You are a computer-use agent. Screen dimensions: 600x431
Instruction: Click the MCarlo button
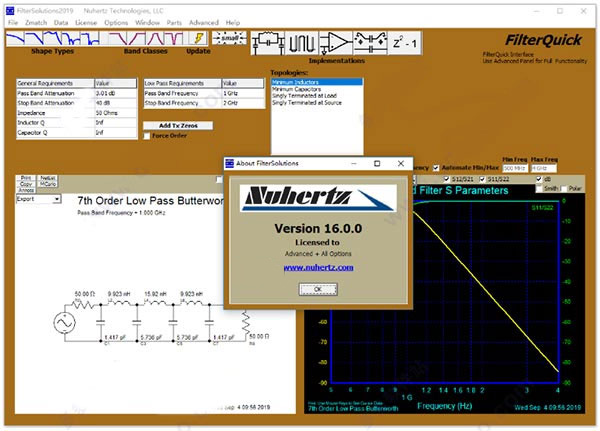pyautogui.click(x=48, y=184)
